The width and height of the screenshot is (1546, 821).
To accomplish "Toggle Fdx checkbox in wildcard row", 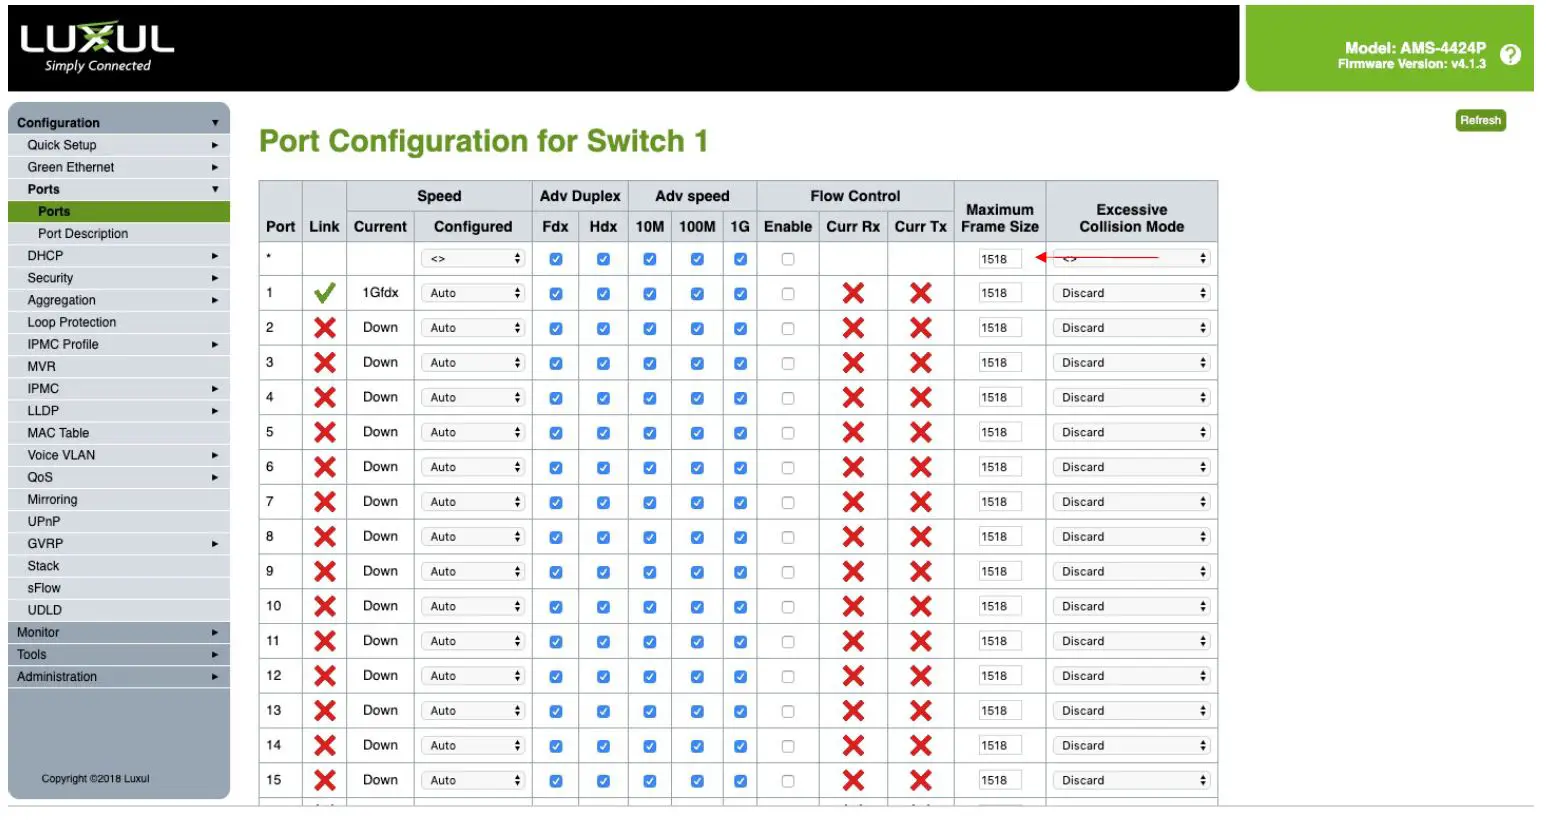I will [556, 259].
